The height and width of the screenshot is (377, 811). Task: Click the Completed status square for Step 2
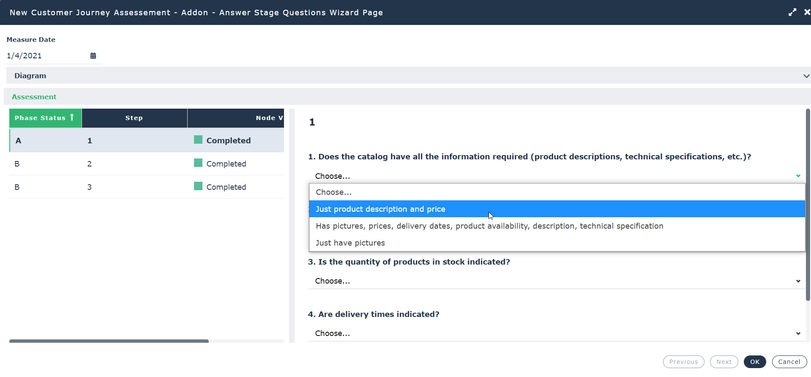198,163
